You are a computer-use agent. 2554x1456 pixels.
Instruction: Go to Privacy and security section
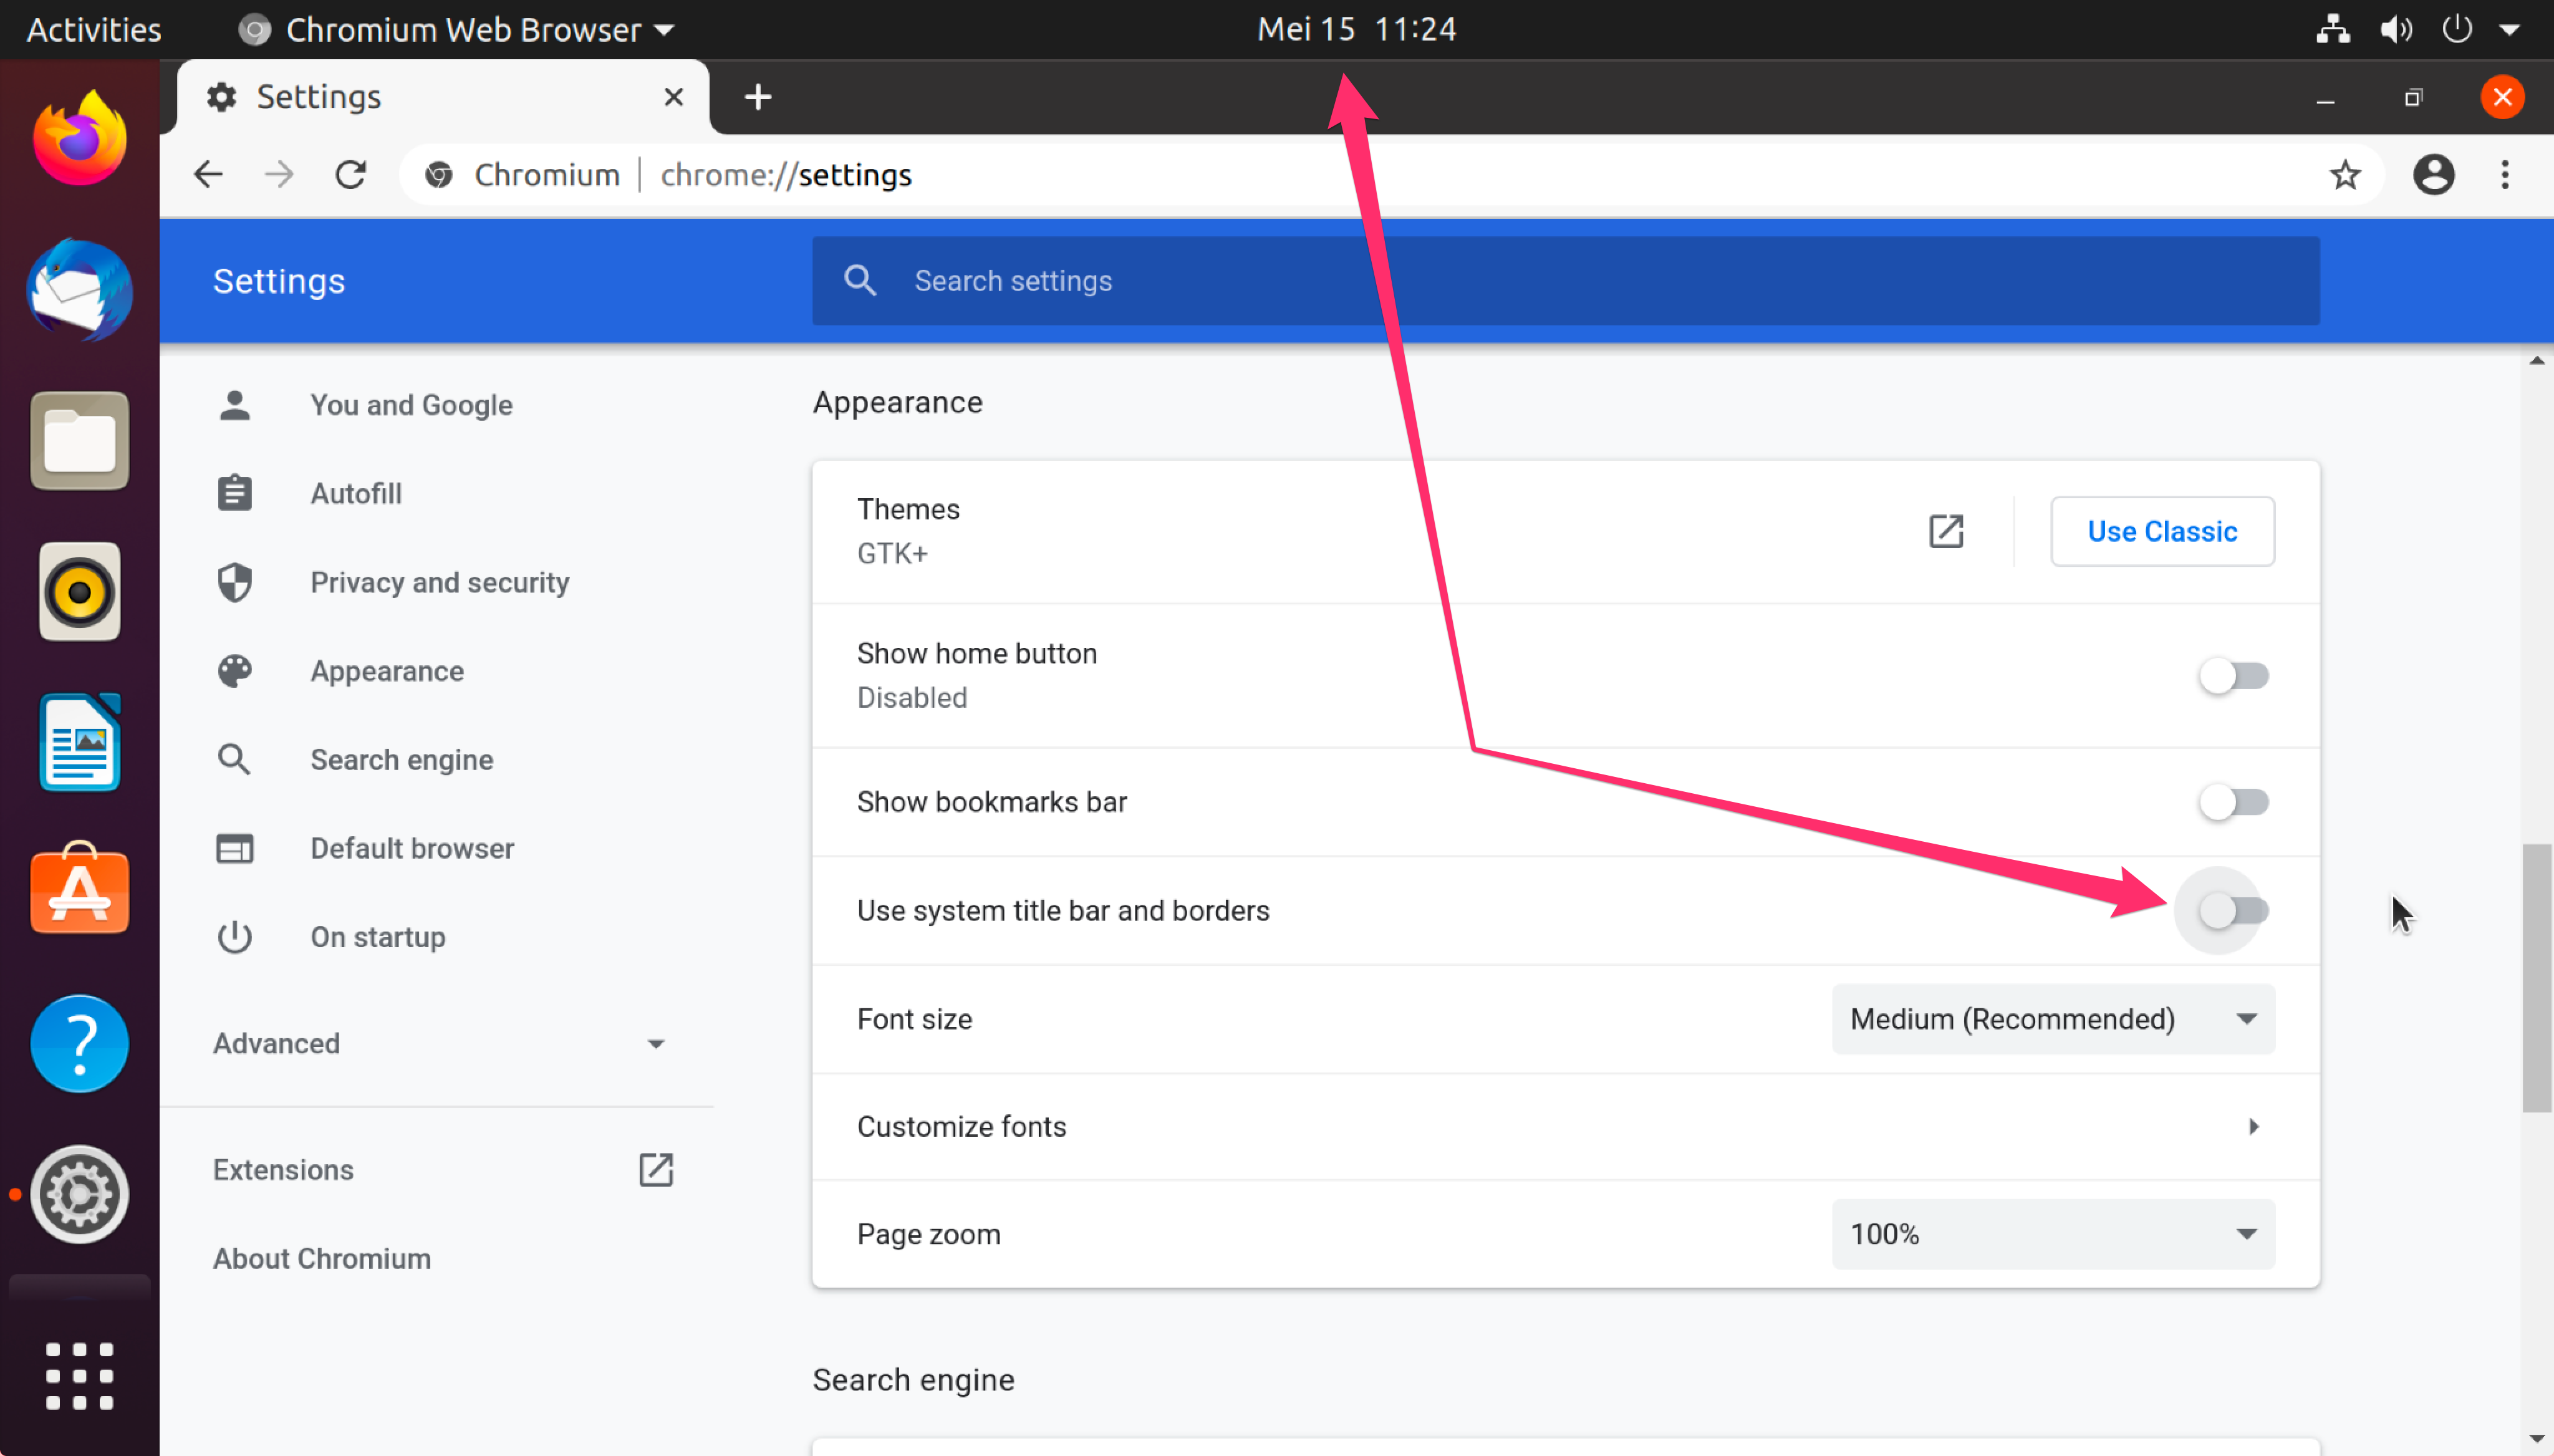(439, 583)
